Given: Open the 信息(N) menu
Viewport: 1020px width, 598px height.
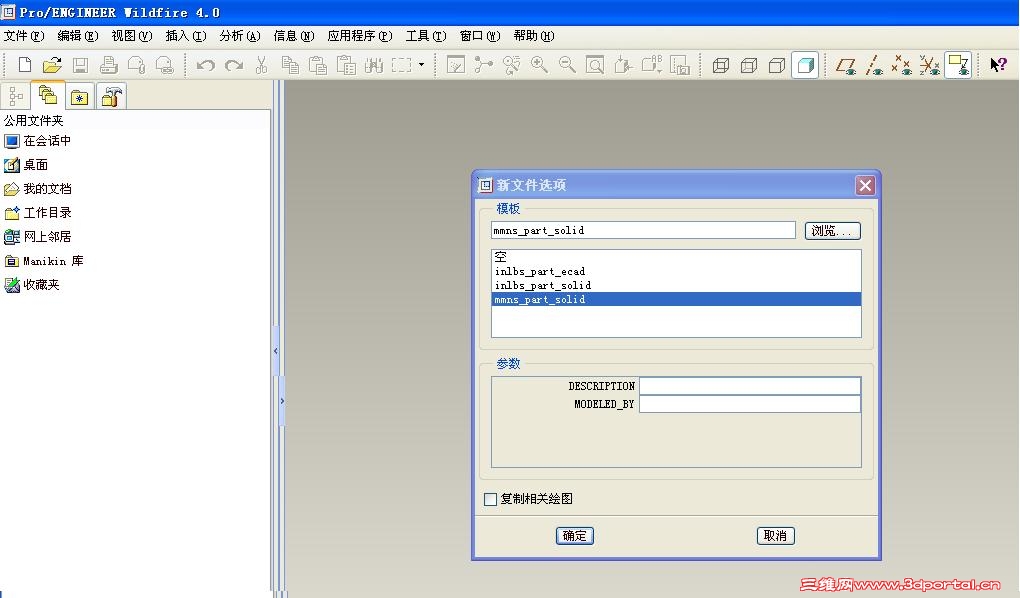Looking at the screenshot, I should click(294, 36).
